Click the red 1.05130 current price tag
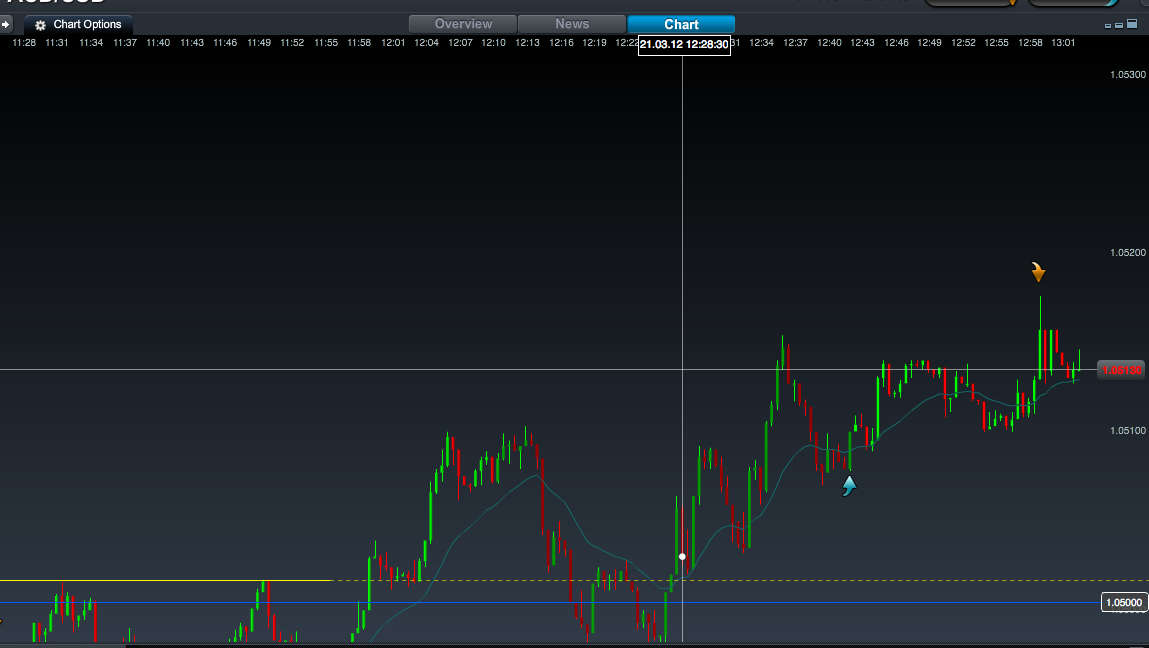1149x648 pixels. click(x=1123, y=370)
